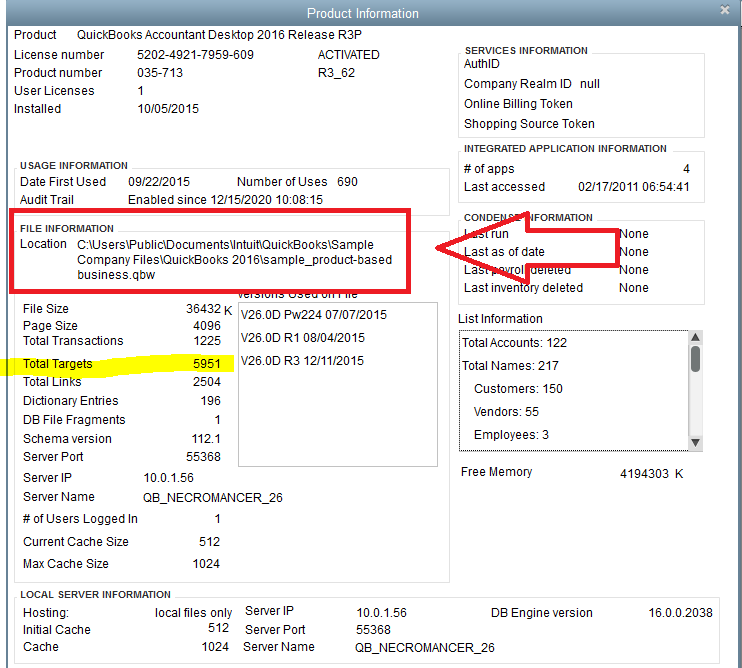Click Last inventory deleted None value

pos(634,288)
